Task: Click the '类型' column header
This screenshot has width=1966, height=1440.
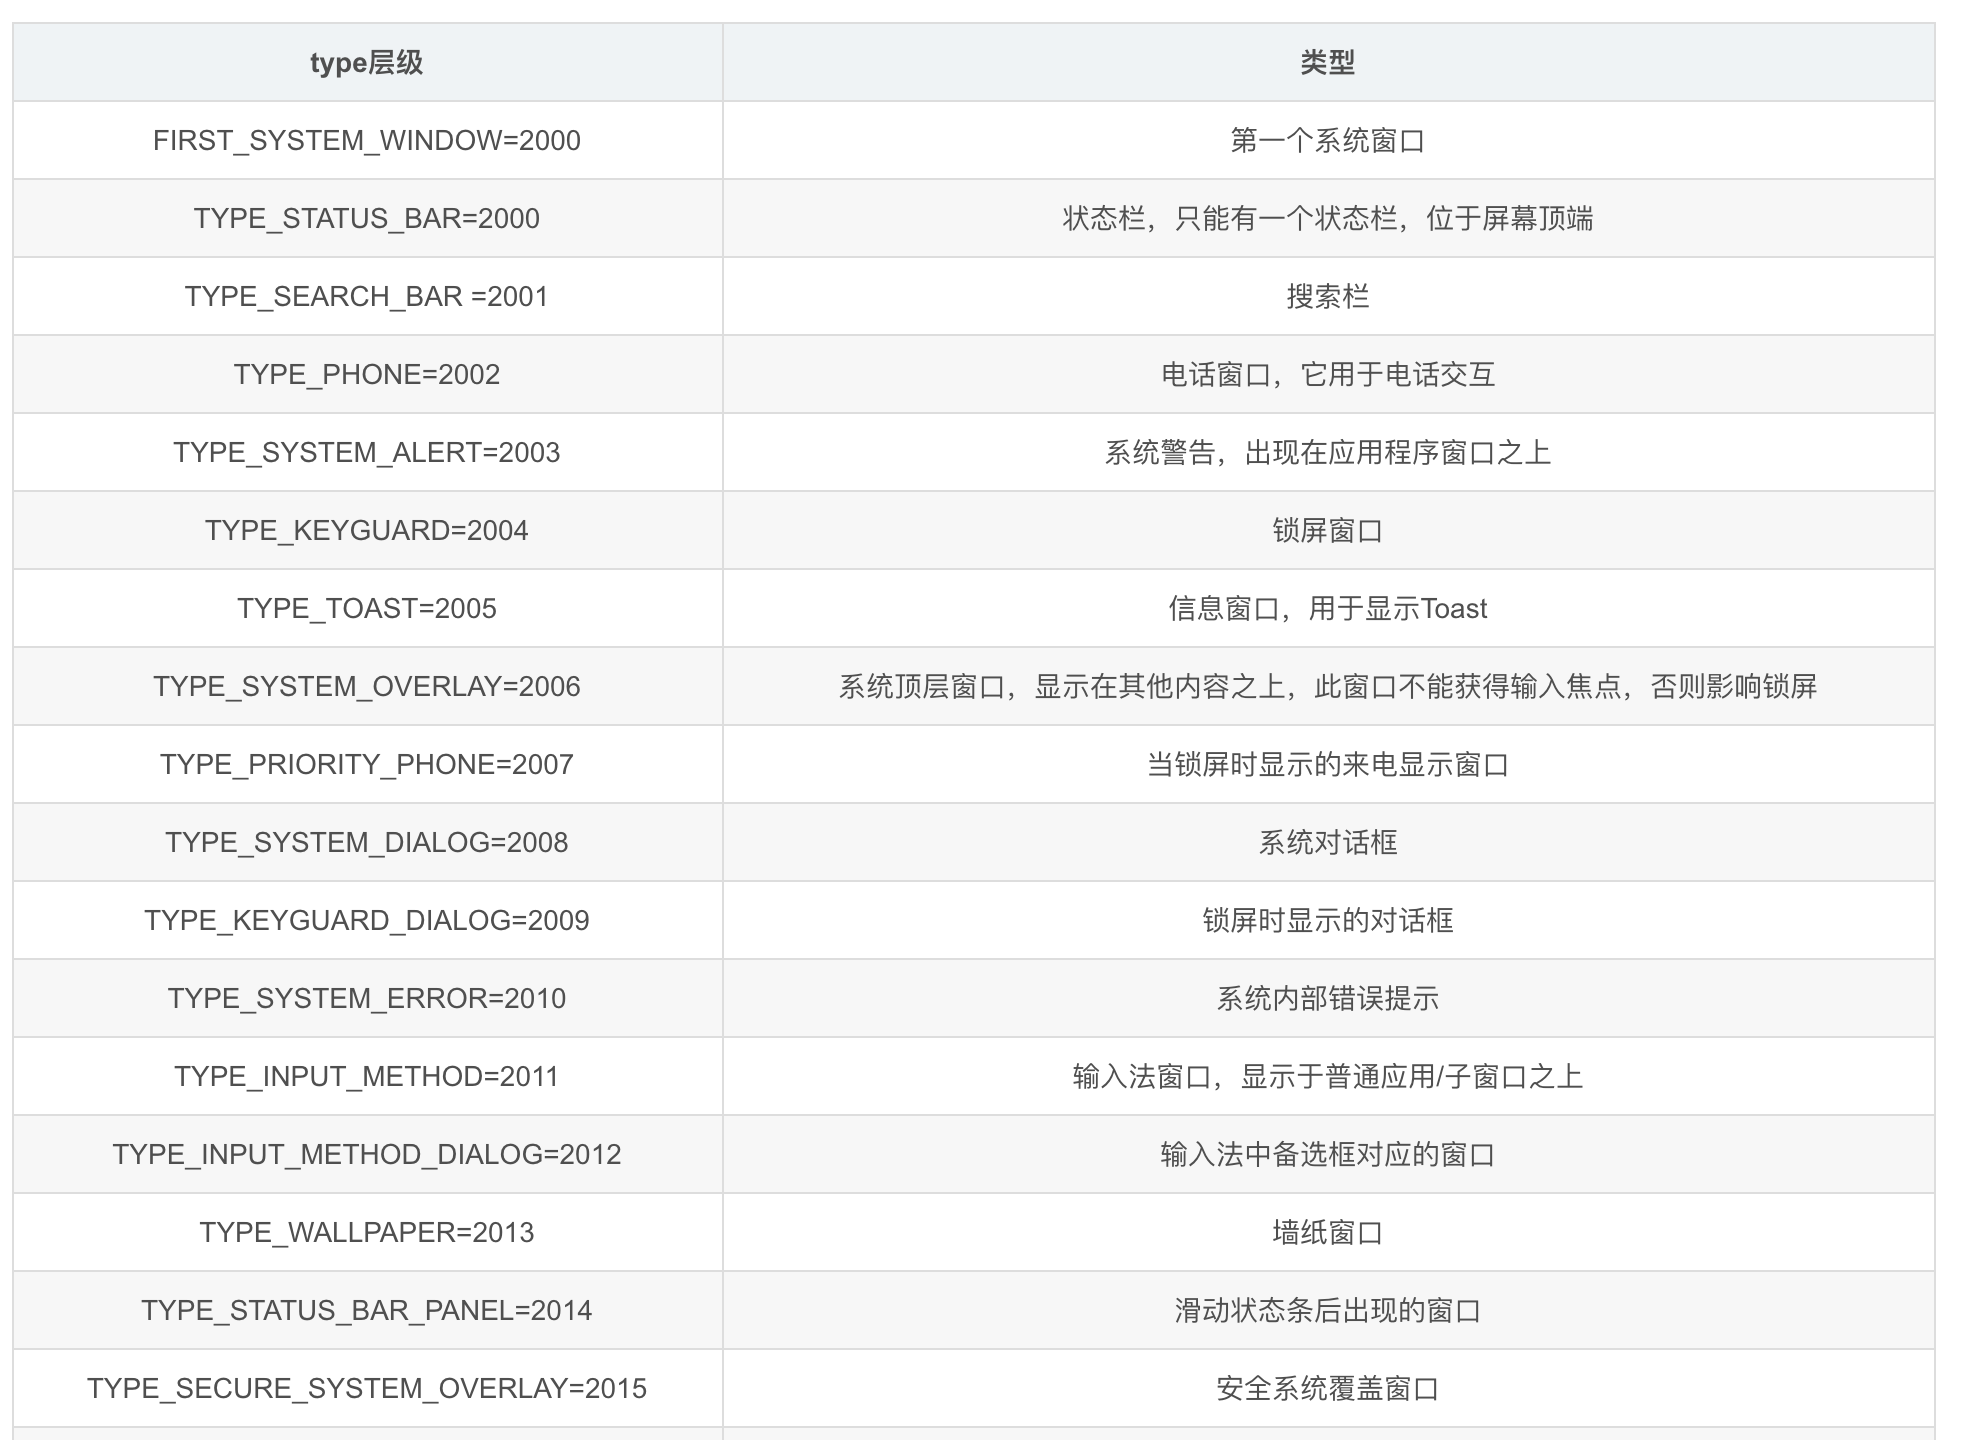Action: pos(1327,63)
